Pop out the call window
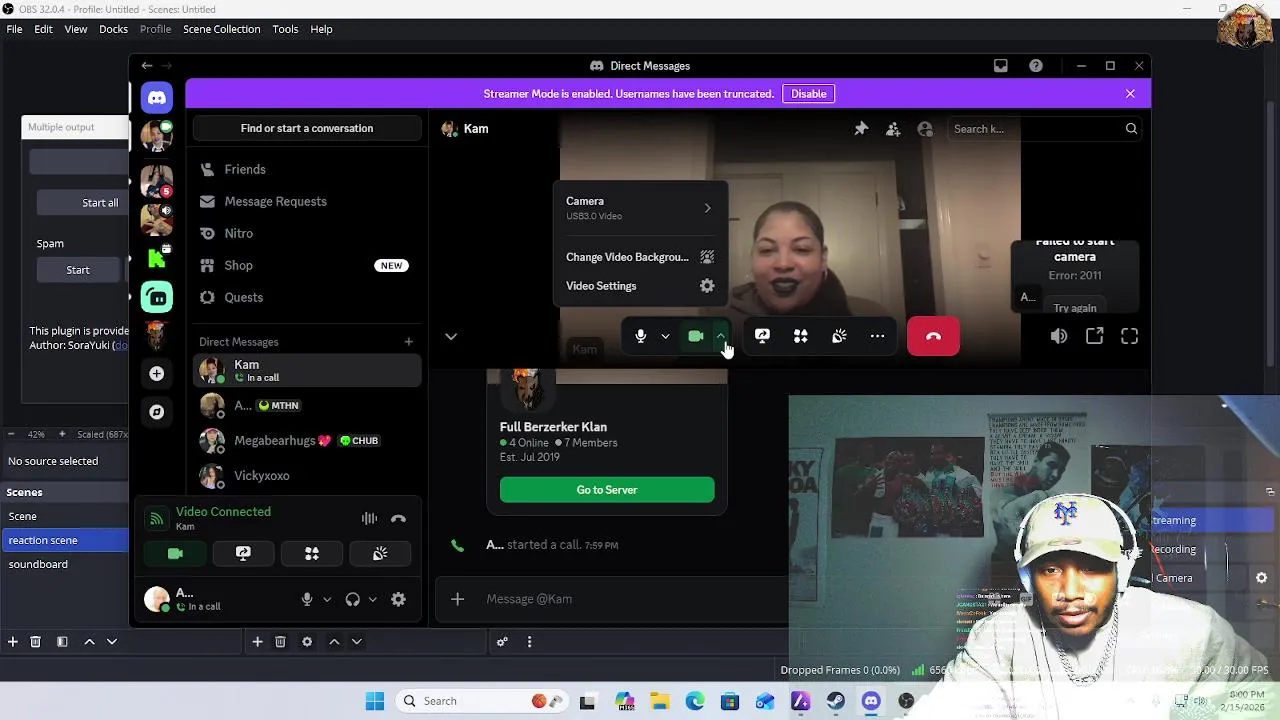1280x720 pixels. [1095, 337]
